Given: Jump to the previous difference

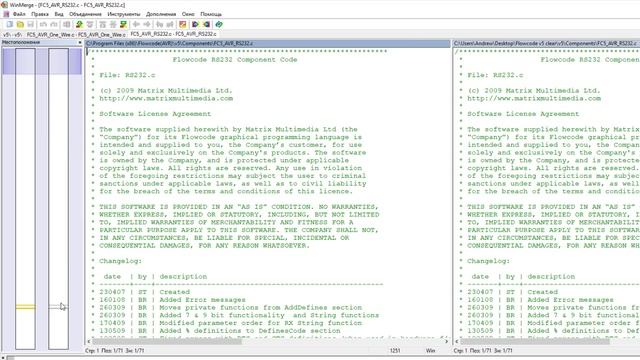Looking at the screenshot, I should tap(90, 24).
